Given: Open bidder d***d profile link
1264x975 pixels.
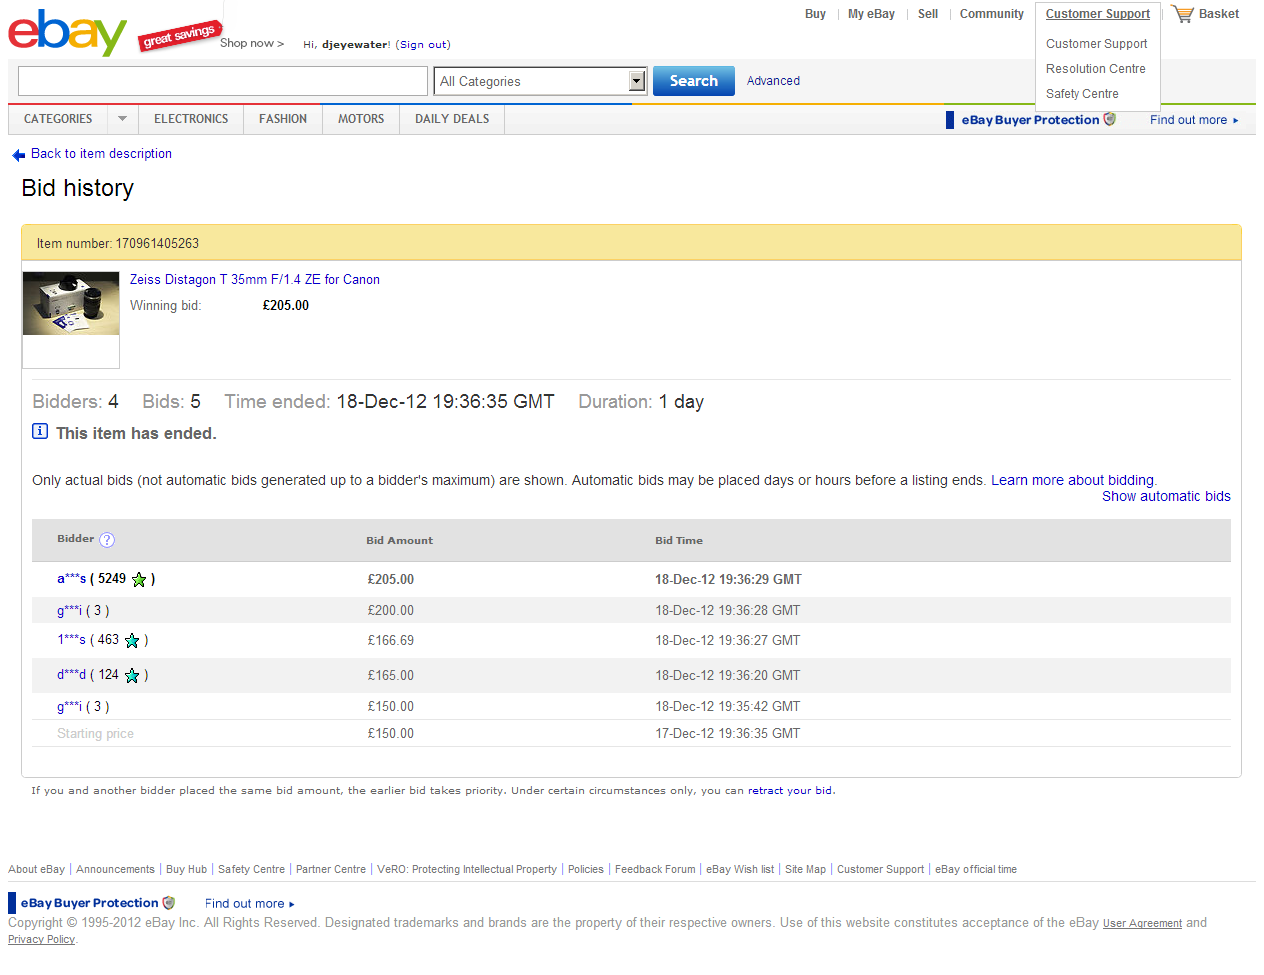Looking at the screenshot, I should tap(71, 675).
